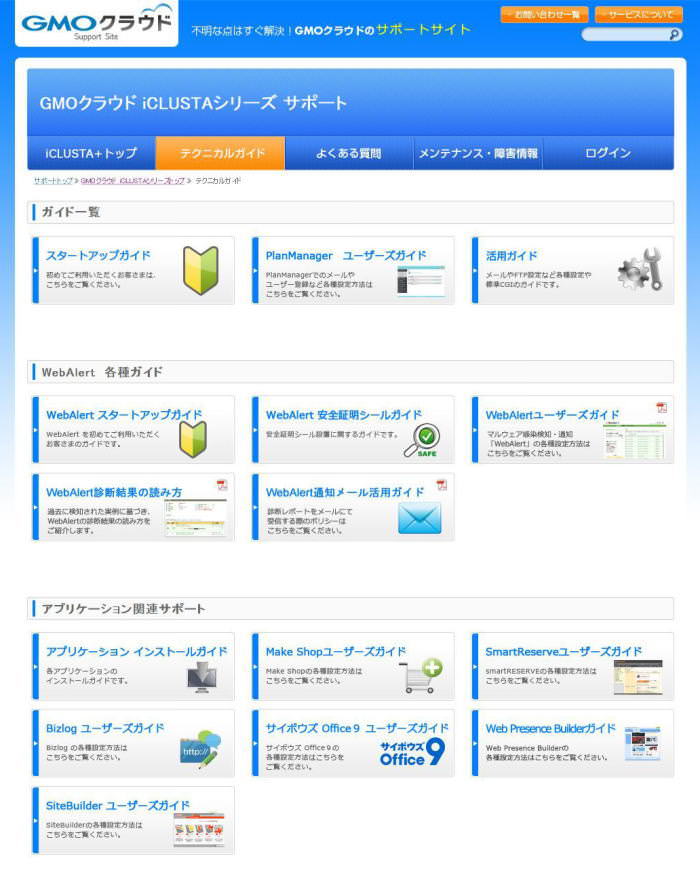Click PlanManager screenshot thumbnail

click(x=421, y=281)
